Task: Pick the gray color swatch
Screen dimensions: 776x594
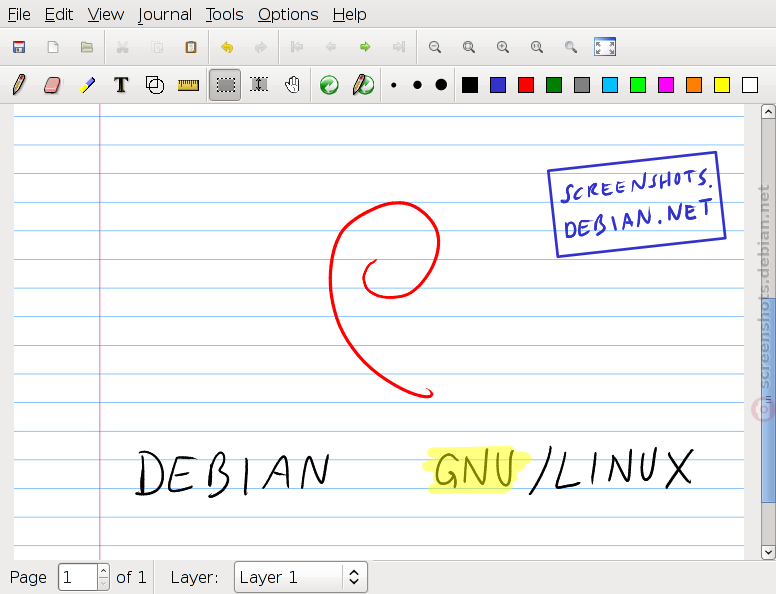Action: tap(582, 85)
